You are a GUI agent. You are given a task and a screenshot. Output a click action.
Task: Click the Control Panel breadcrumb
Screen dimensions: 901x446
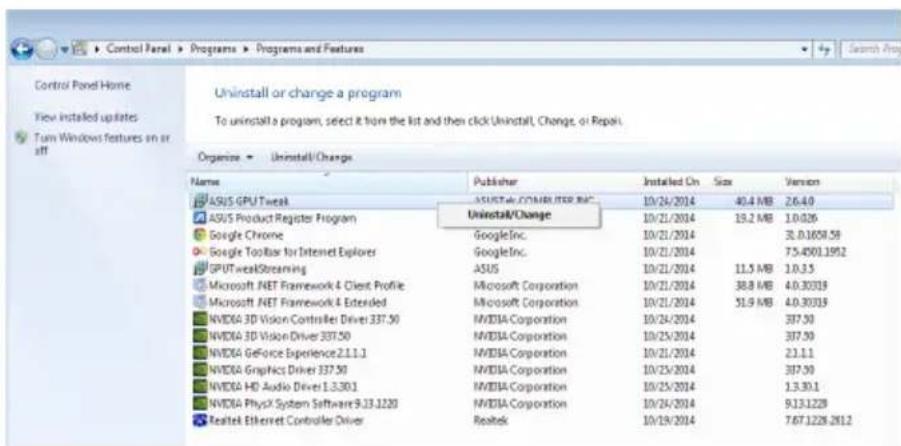pyautogui.click(x=140, y=49)
